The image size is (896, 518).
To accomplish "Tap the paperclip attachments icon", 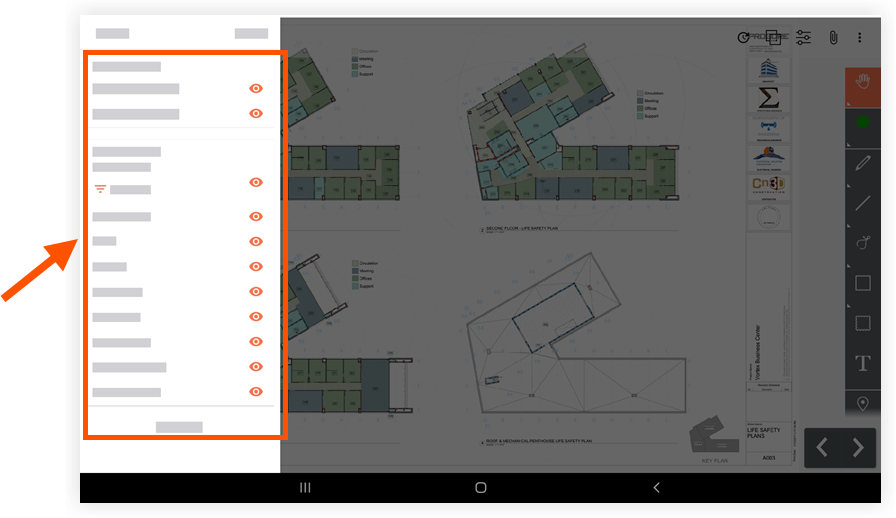I will (x=833, y=38).
